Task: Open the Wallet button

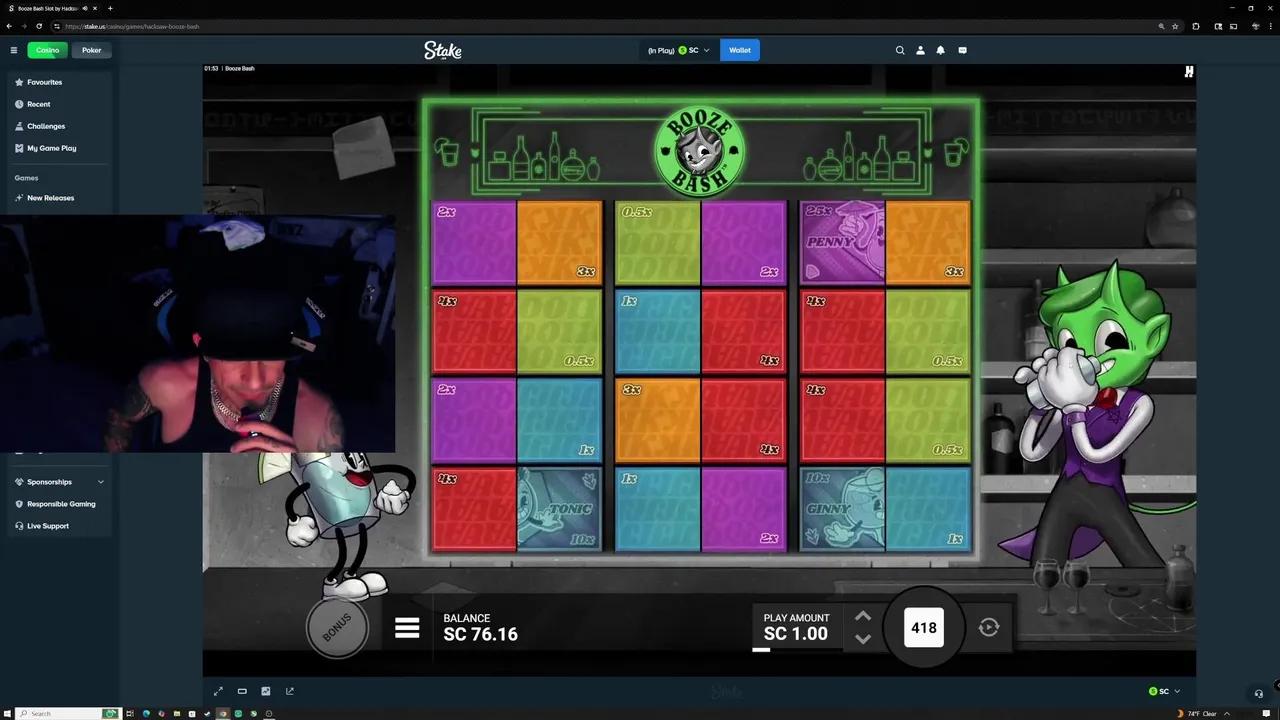Action: point(740,50)
